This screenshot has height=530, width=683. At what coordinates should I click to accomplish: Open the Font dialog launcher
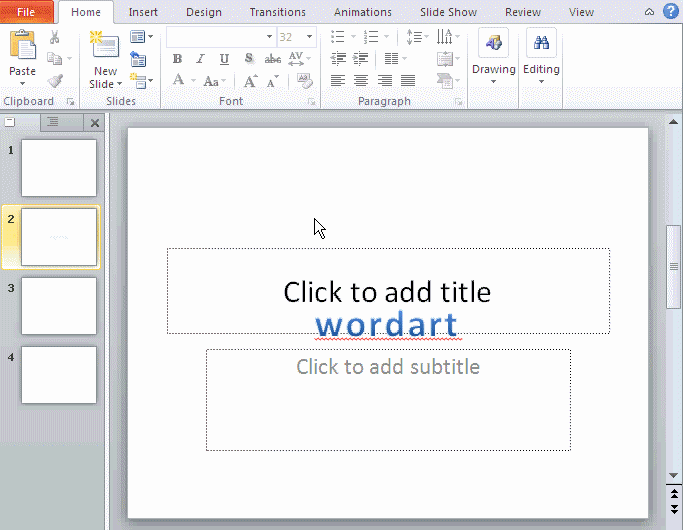click(x=311, y=101)
